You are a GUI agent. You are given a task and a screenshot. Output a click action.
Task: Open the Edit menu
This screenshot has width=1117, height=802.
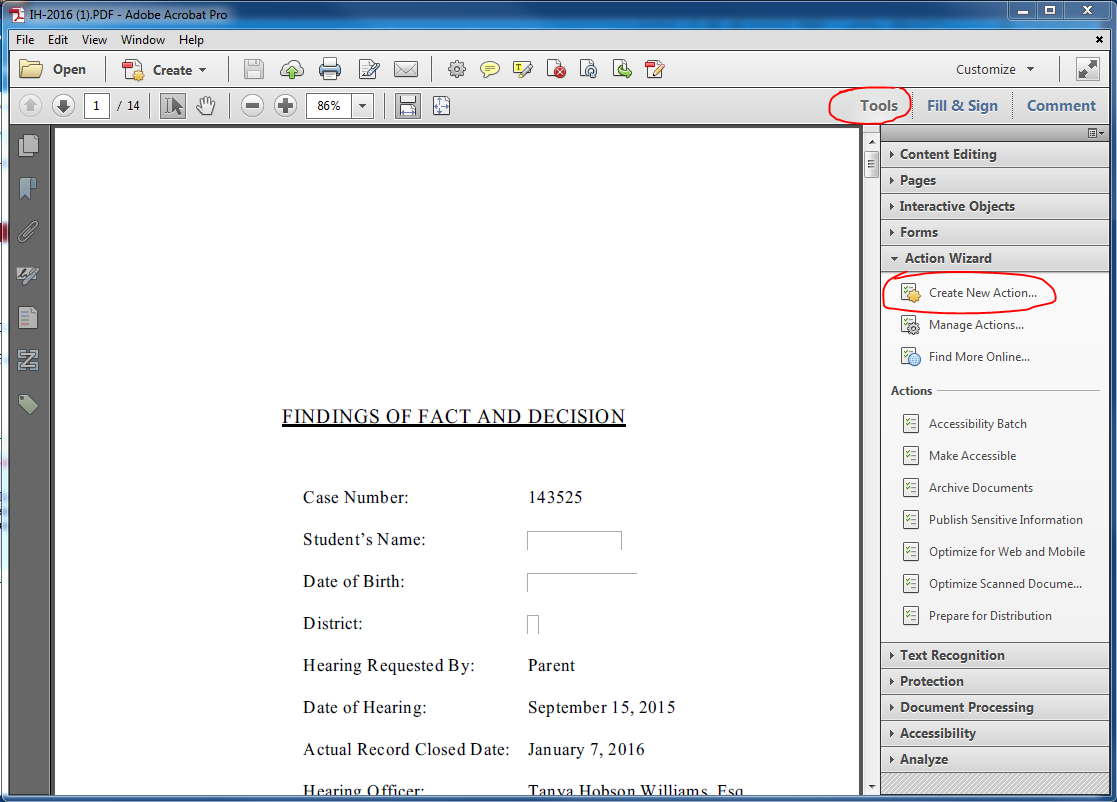[58, 40]
